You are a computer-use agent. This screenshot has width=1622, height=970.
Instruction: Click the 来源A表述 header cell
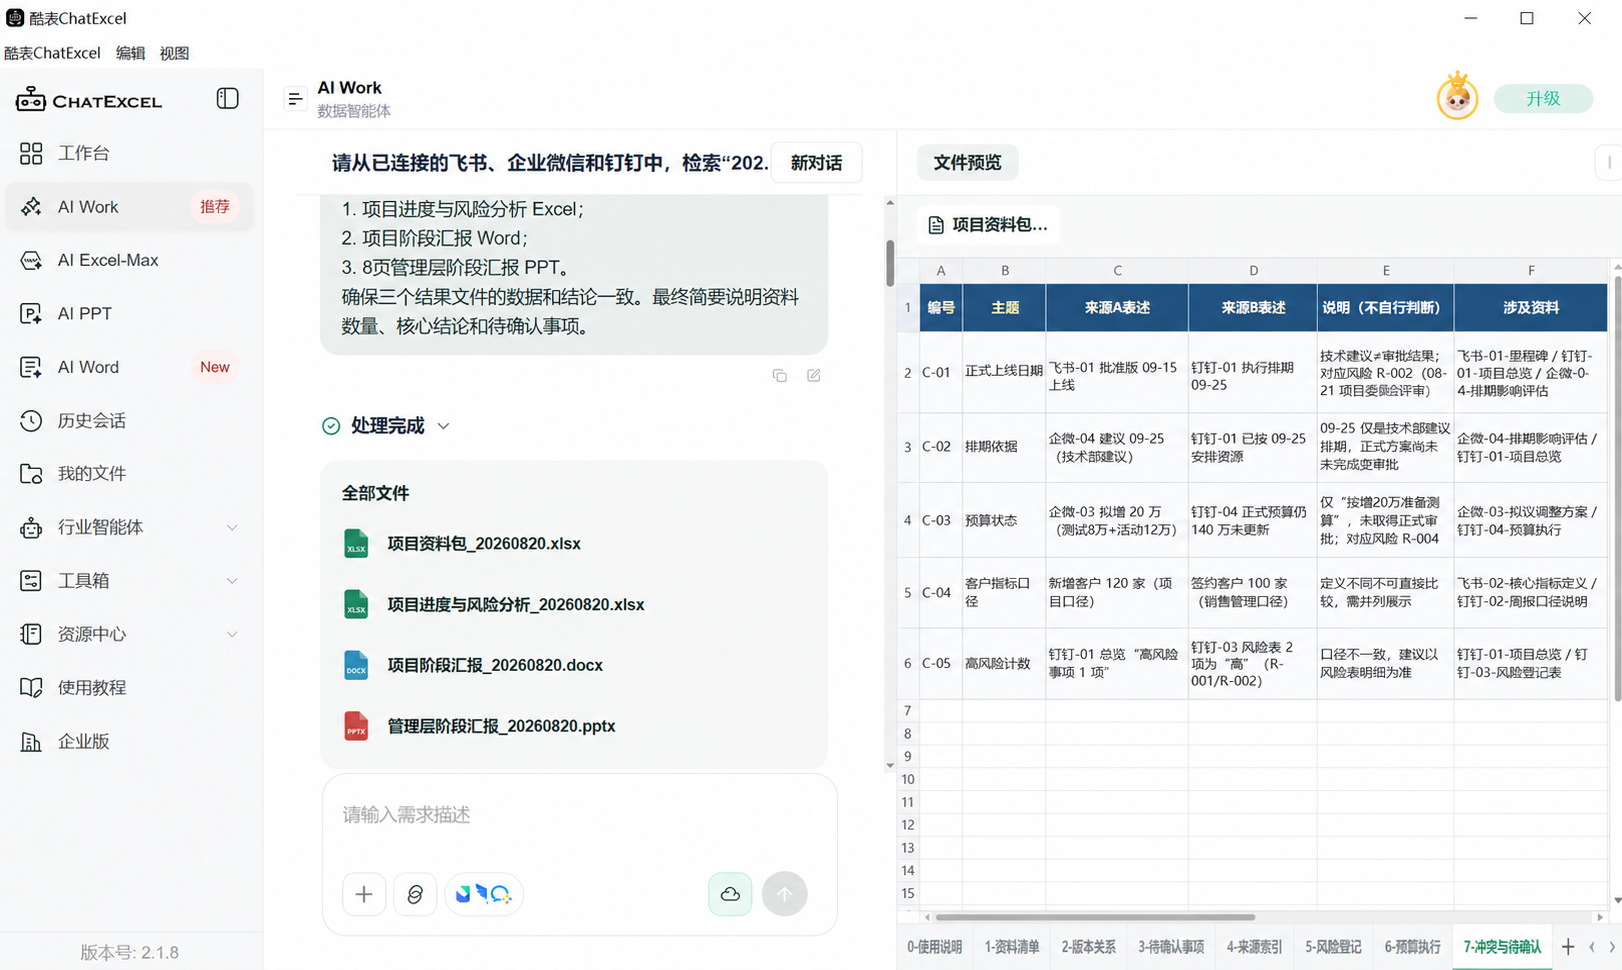[x=1117, y=308]
